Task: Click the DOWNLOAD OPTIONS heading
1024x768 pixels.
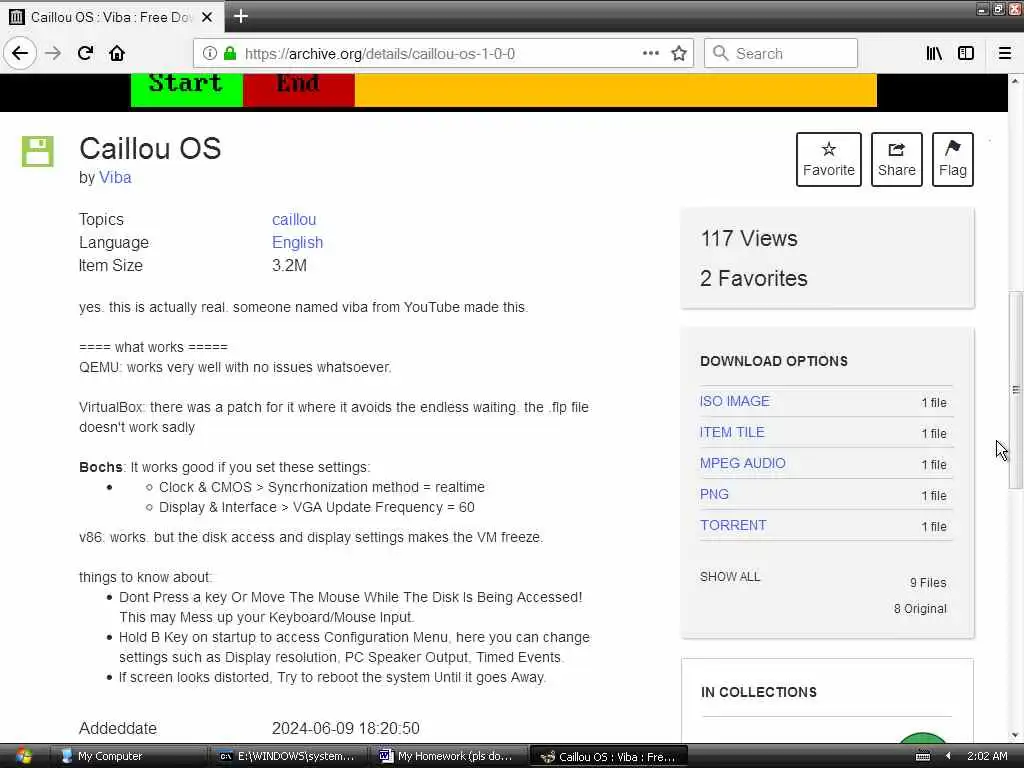Action: [x=774, y=361]
